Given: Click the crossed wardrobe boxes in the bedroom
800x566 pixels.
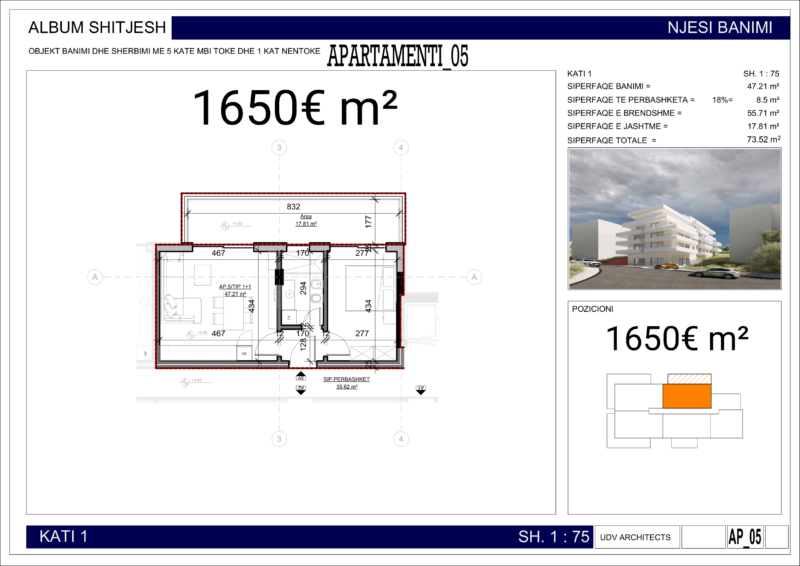Looking at the screenshot, I should [373, 353].
